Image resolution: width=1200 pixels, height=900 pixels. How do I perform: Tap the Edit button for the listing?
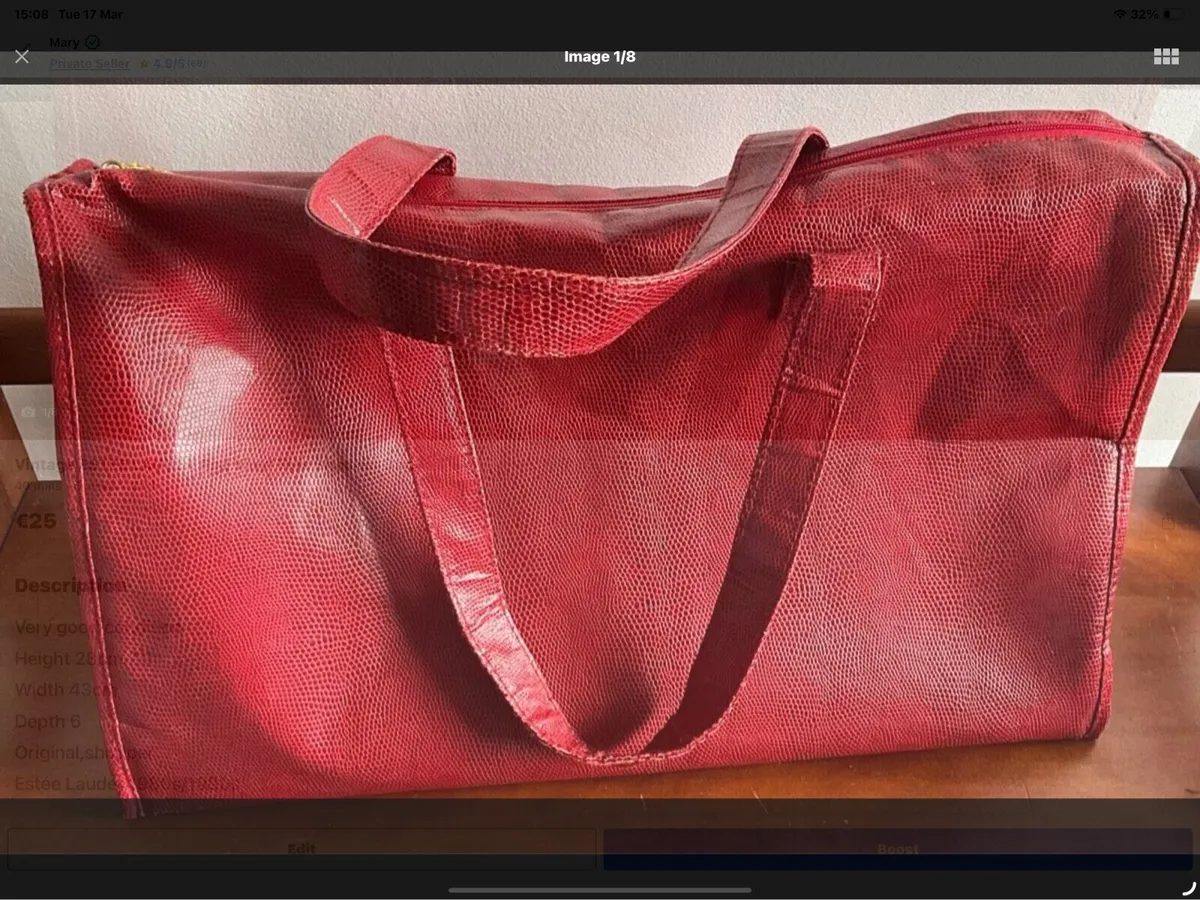tap(302, 849)
